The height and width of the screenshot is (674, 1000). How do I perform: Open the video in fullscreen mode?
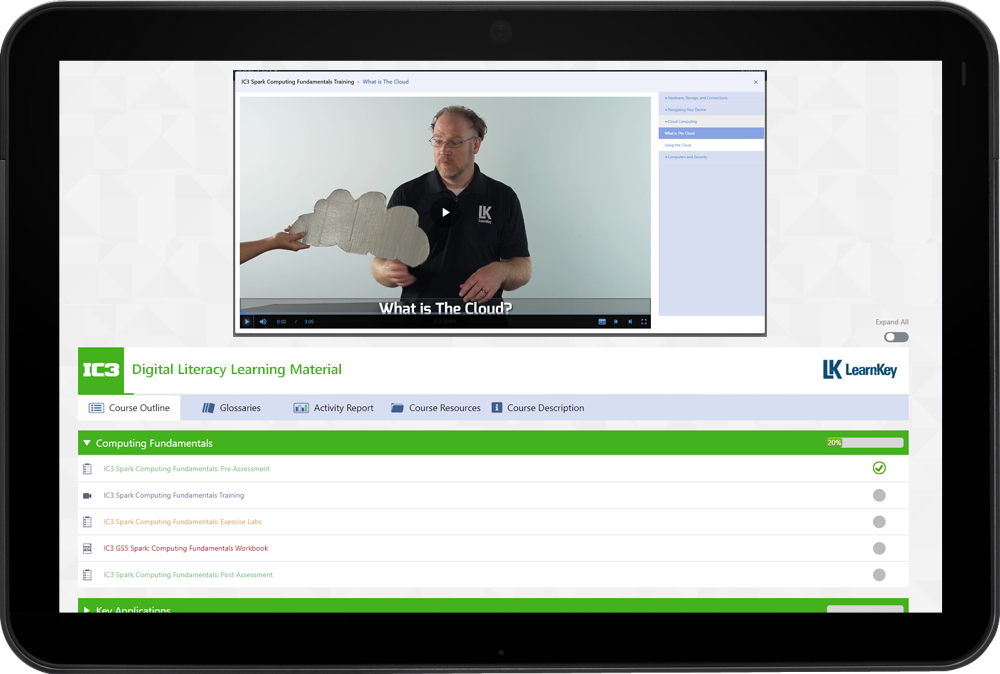click(x=644, y=321)
